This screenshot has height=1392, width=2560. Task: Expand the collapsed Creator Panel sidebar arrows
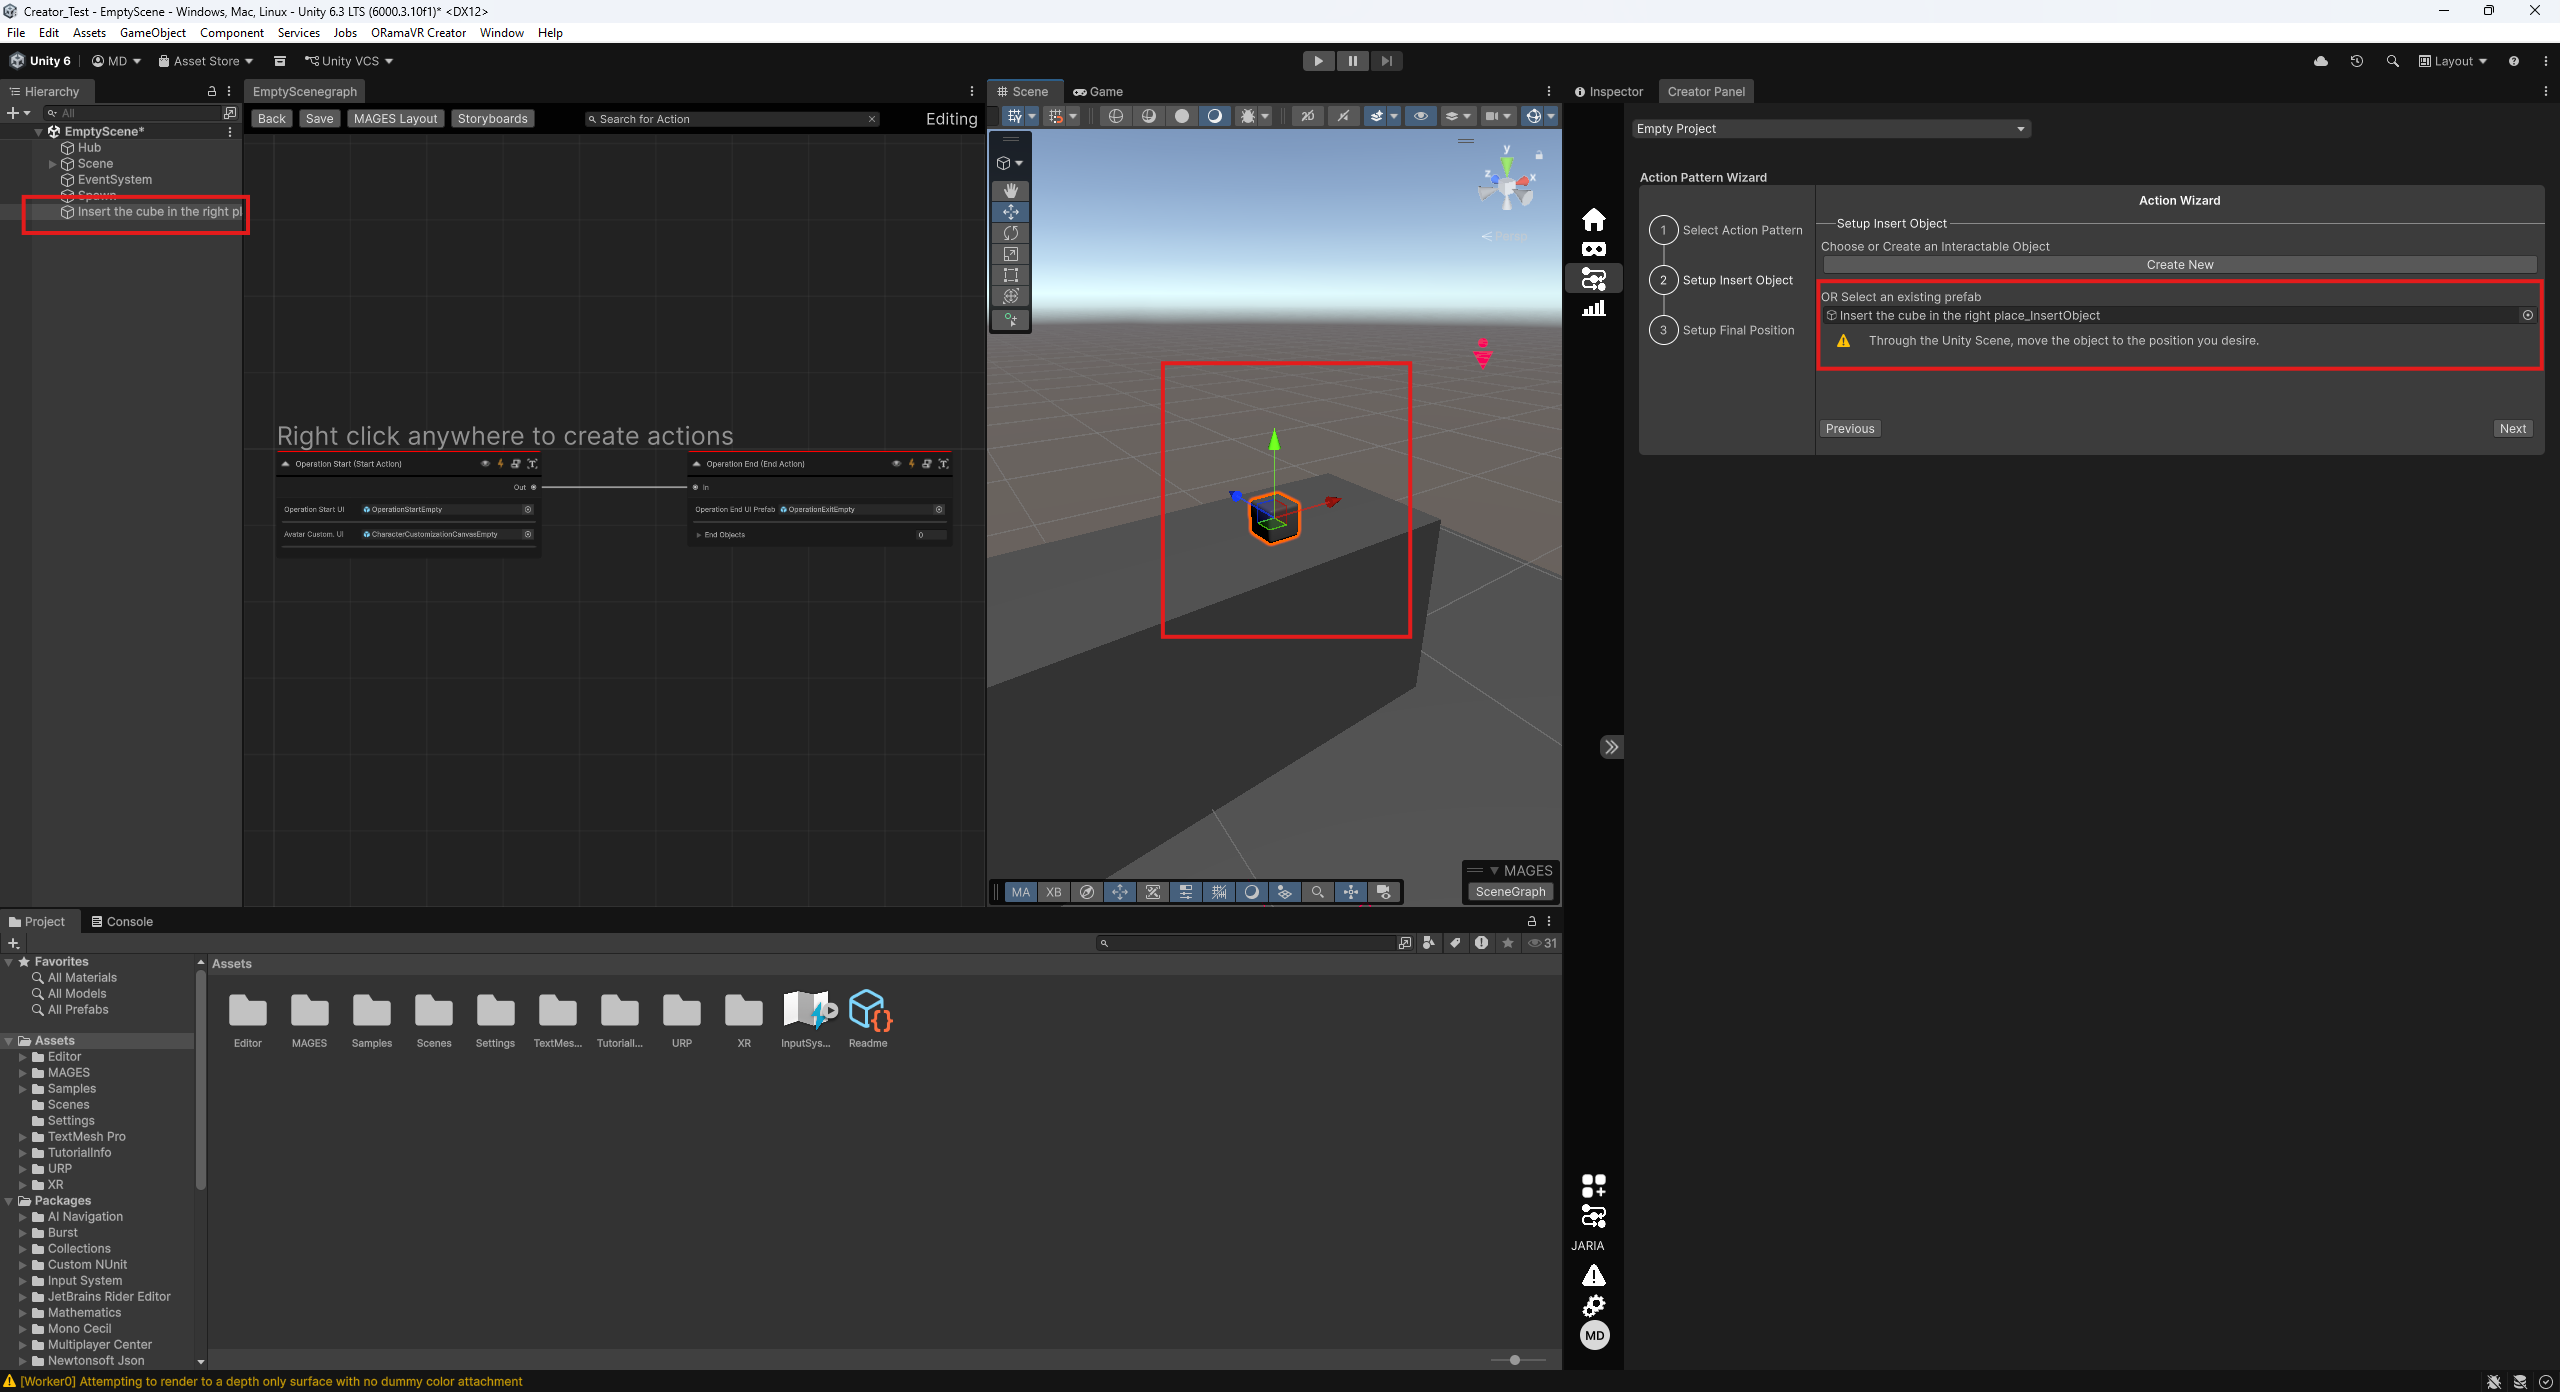(x=1611, y=747)
